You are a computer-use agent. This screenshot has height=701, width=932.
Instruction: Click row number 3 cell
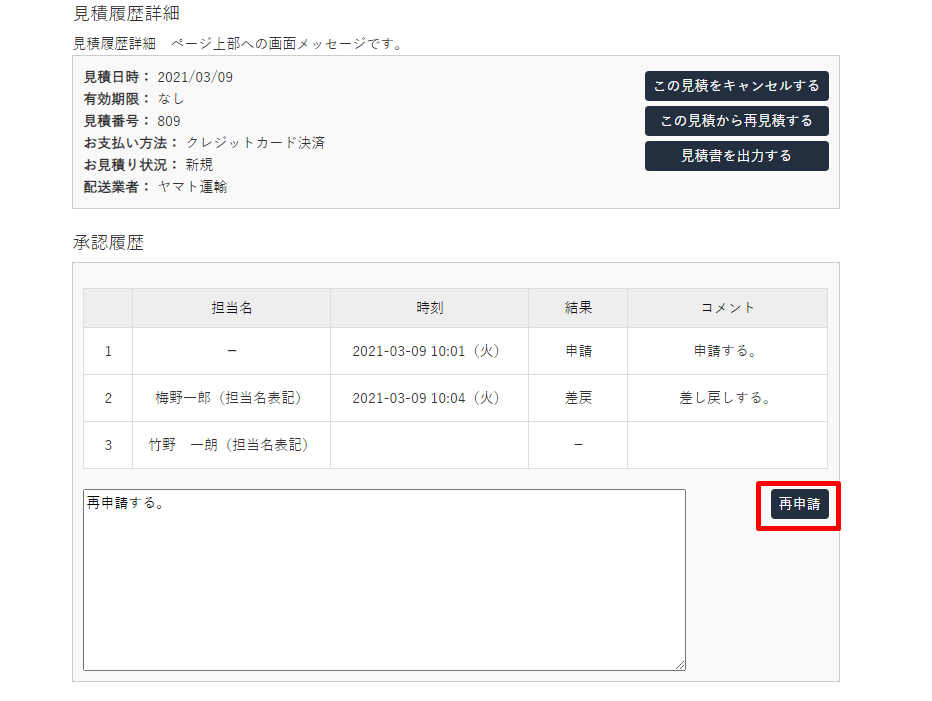108,445
